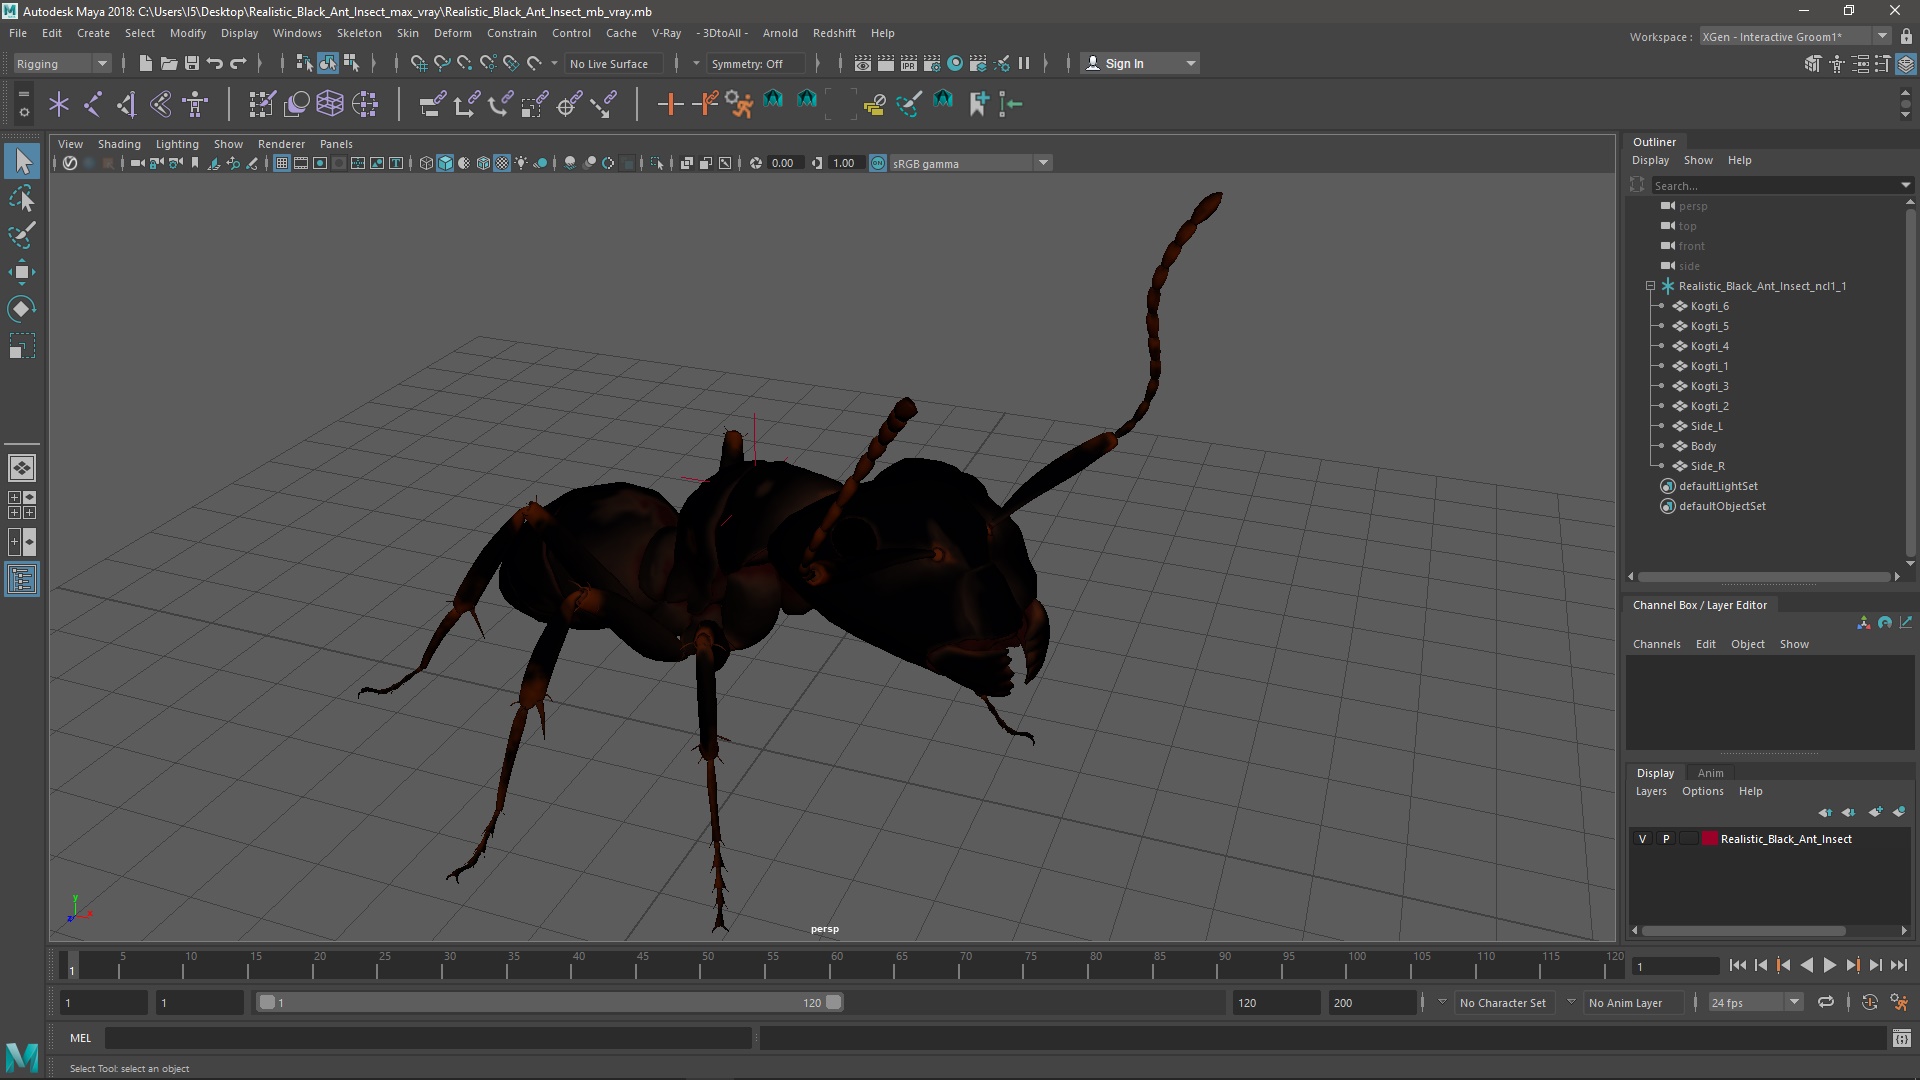
Task: Open animation preferences icon
Action: tap(1899, 1002)
